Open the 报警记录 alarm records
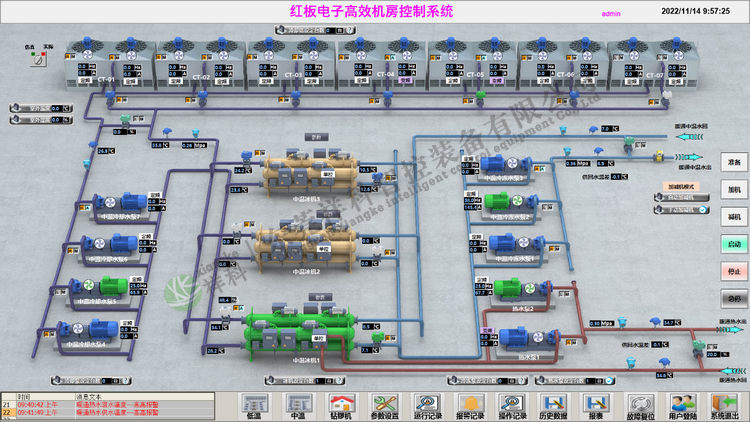Image resolution: width=750 pixels, height=422 pixels. pyautogui.click(x=470, y=406)
